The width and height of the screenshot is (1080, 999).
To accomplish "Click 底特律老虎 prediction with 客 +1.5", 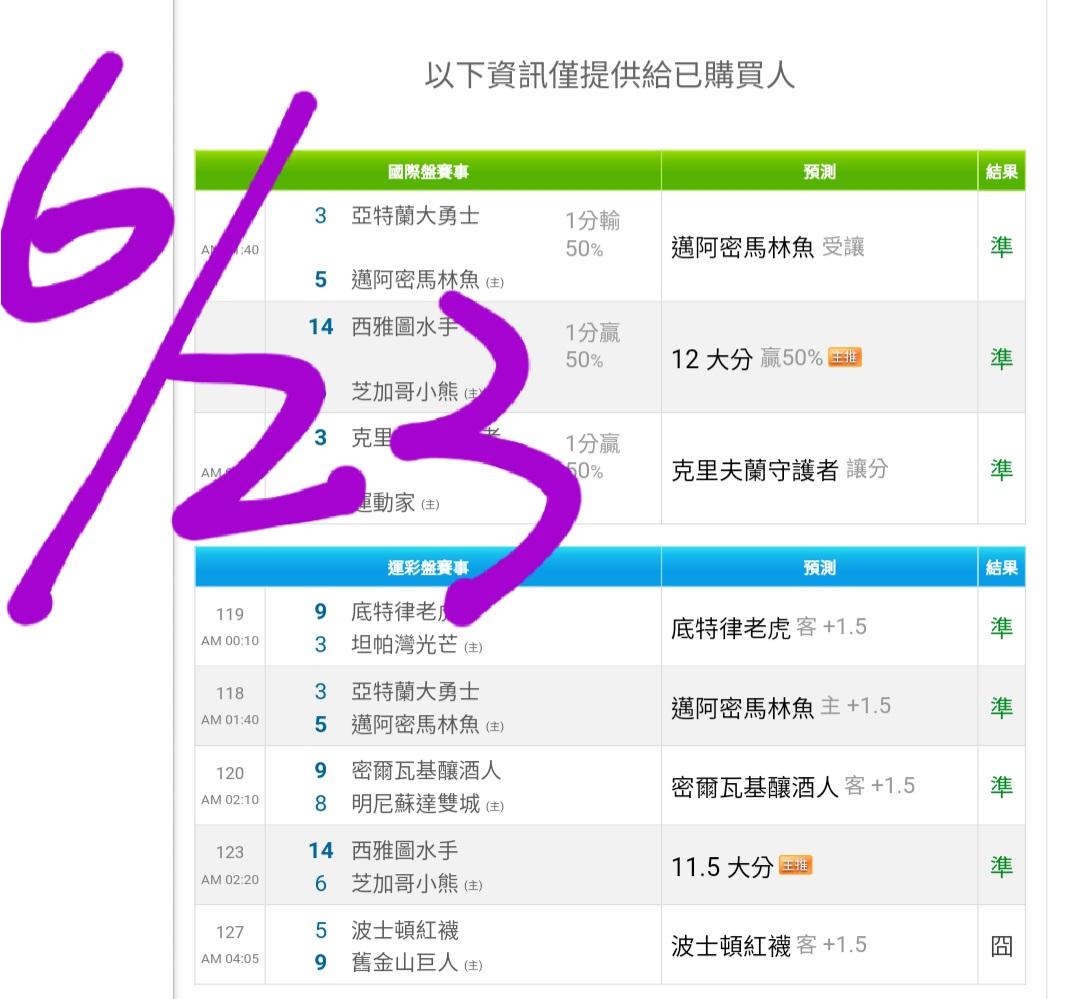I will [x=769, y=628].
